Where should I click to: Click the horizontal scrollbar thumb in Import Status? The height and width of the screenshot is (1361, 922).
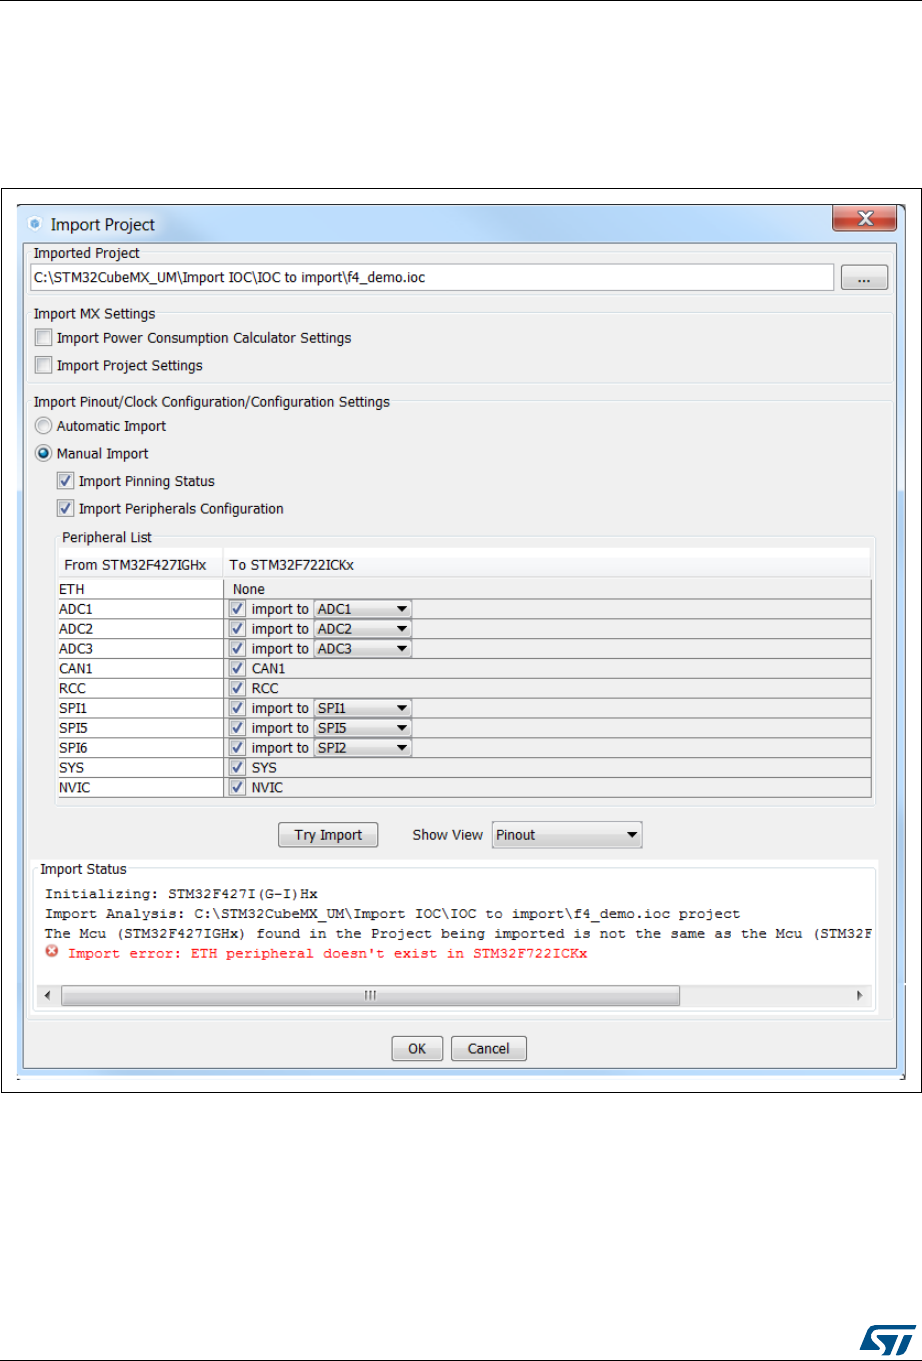point(370,996)
